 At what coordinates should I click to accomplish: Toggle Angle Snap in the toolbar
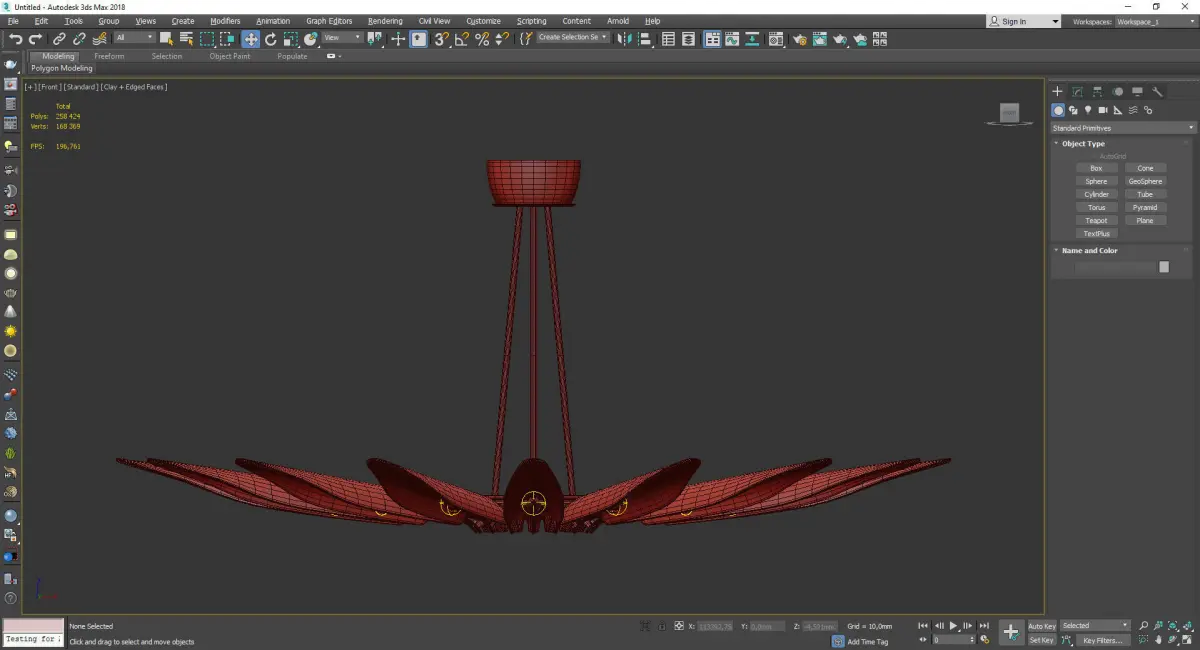click(461, 39)
